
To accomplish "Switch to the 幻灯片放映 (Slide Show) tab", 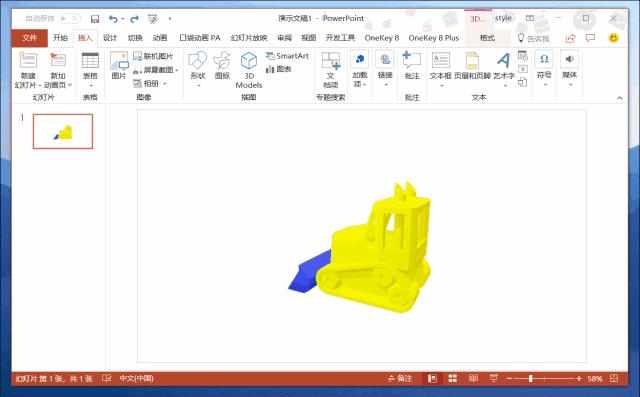I will click(249, 38).
